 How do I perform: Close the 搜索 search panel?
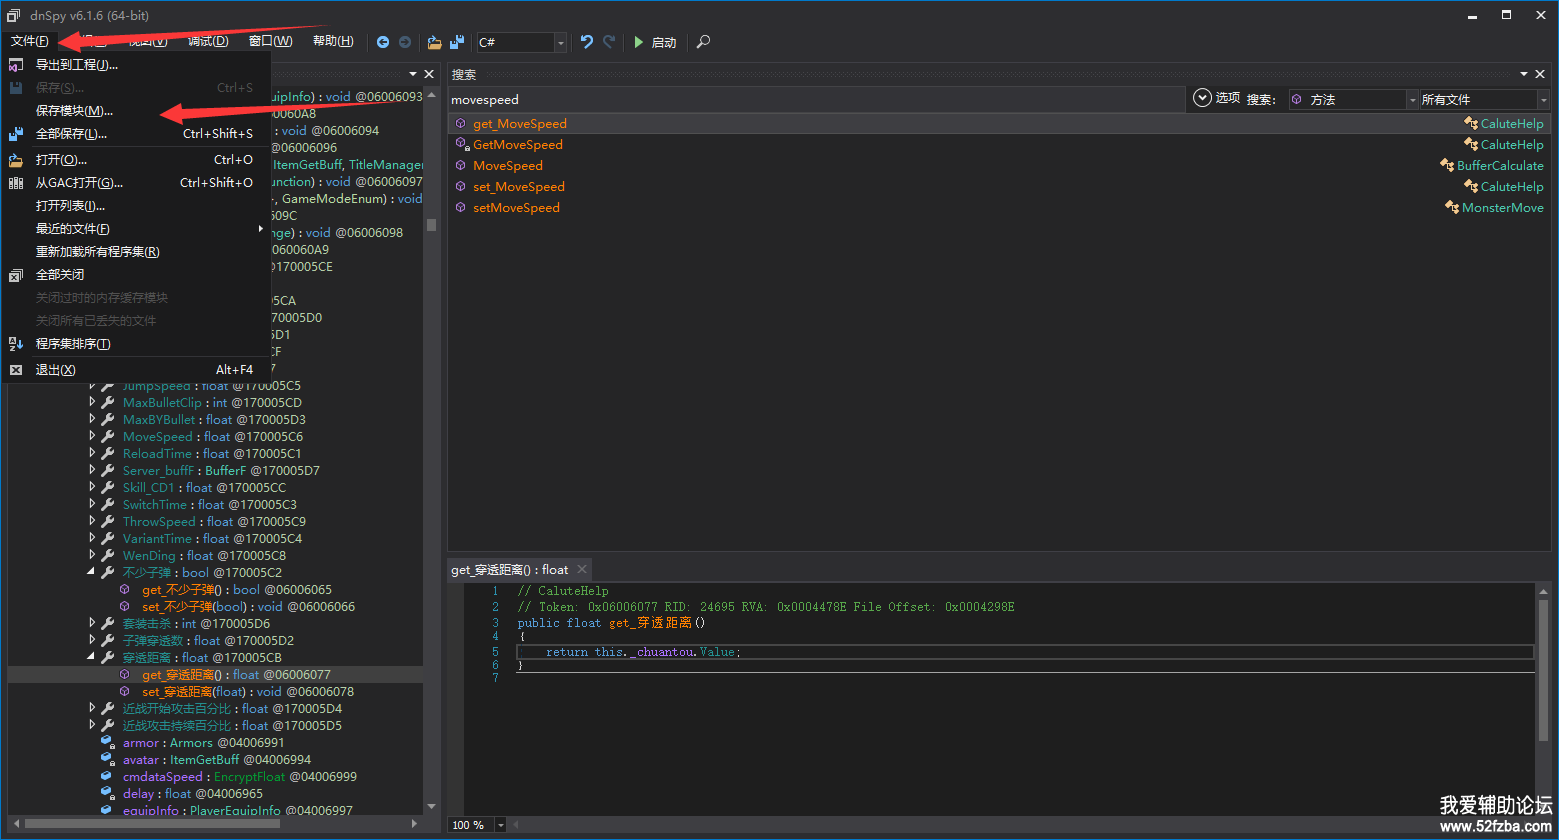1541,75
